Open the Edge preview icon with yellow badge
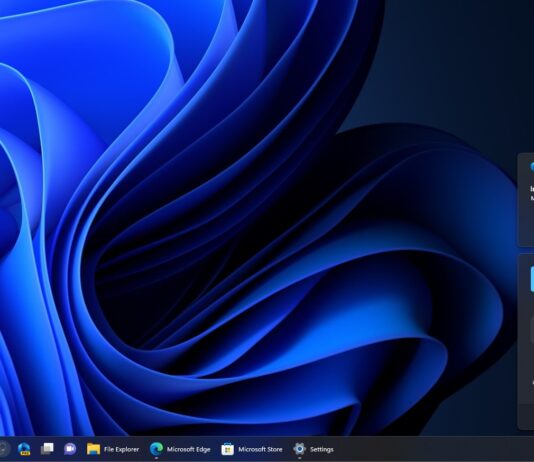The height and width of the screenshot is (462, 534). pyautogui.click(x=24, y=449)
